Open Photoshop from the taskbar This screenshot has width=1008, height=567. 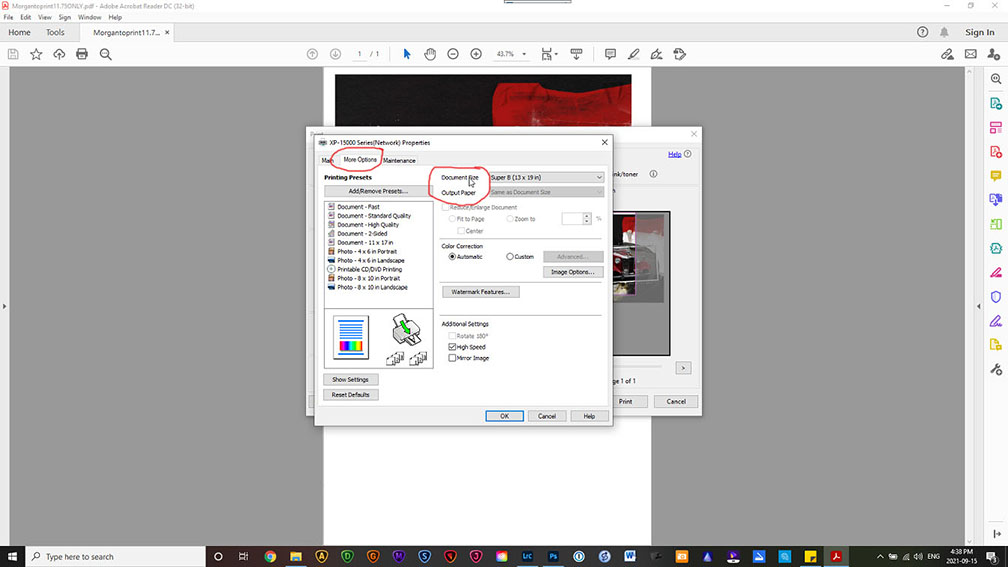point(553,556)
